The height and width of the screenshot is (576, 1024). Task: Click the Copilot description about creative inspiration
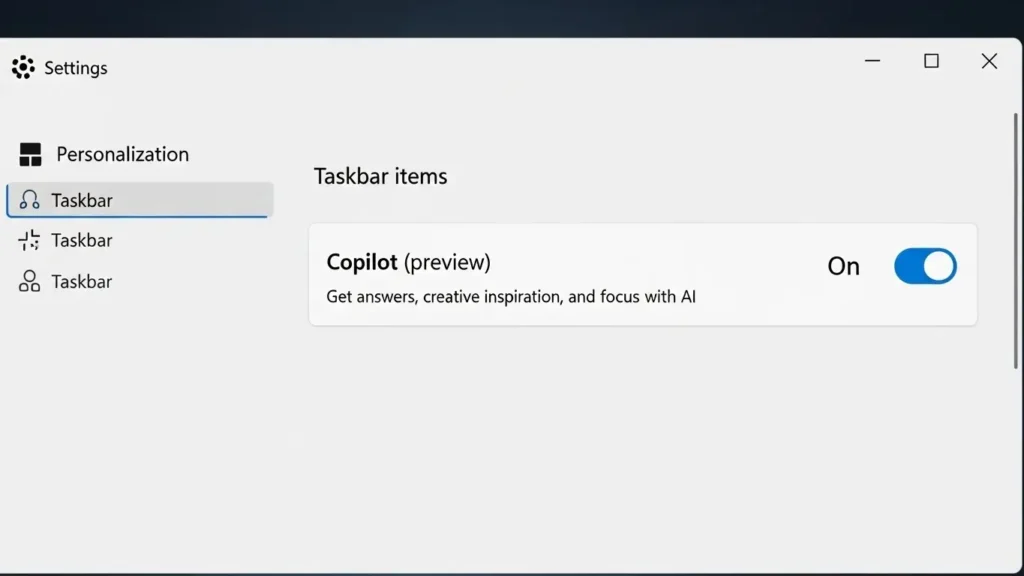click(511, 296)
